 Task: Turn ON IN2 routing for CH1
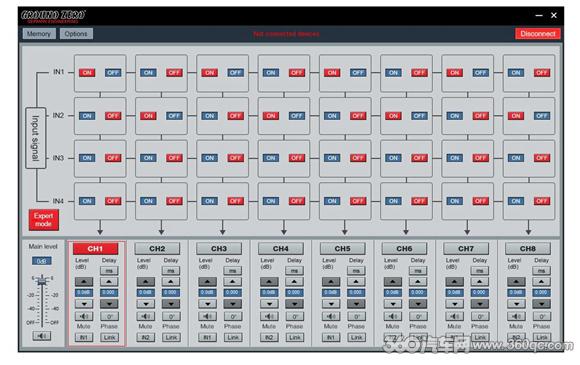pos(87,116)
